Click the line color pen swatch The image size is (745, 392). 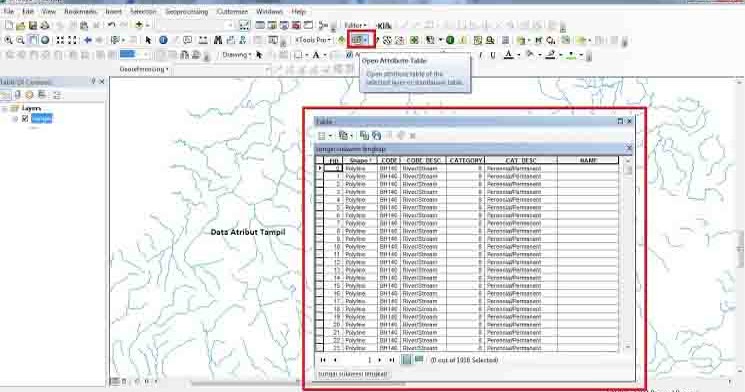point(551,55)
